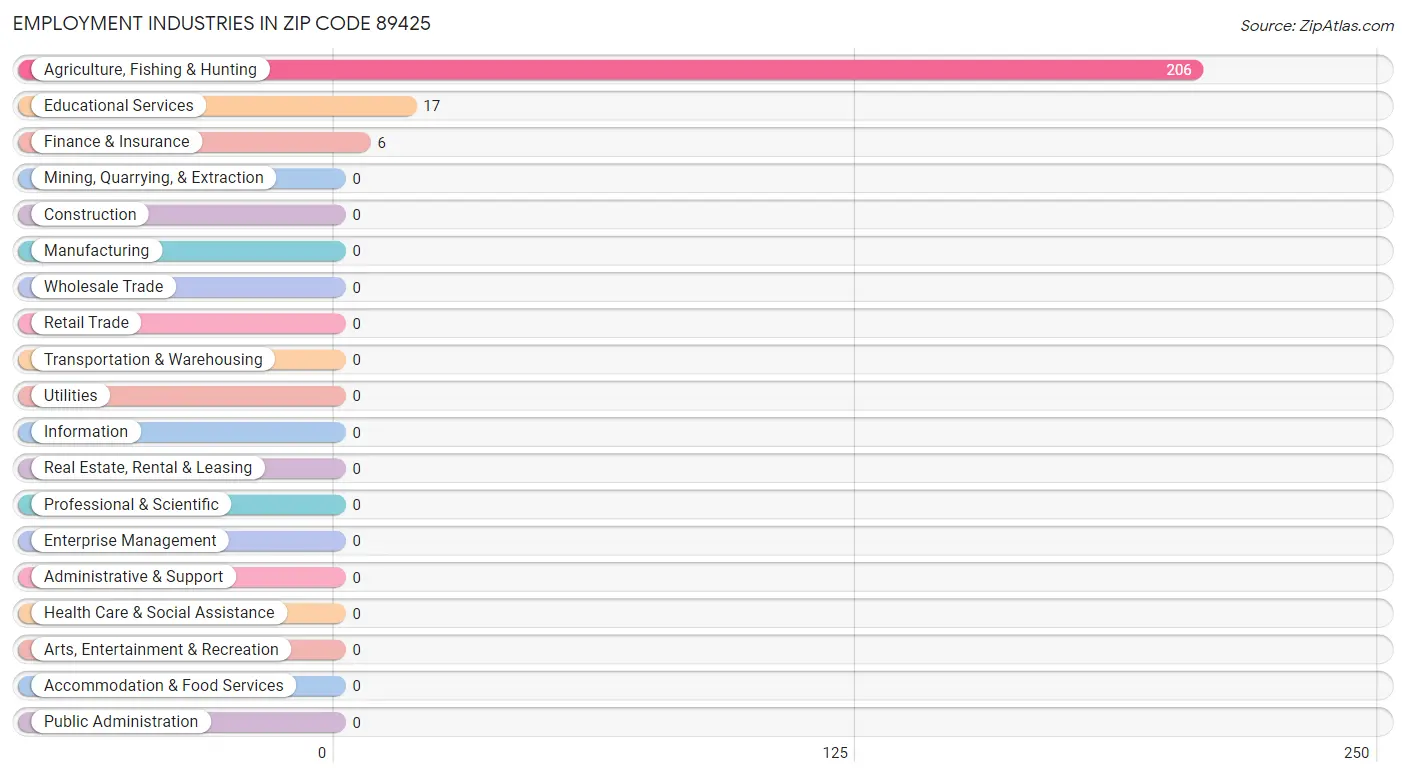Click the Construction label

click(x=90, y=214)
